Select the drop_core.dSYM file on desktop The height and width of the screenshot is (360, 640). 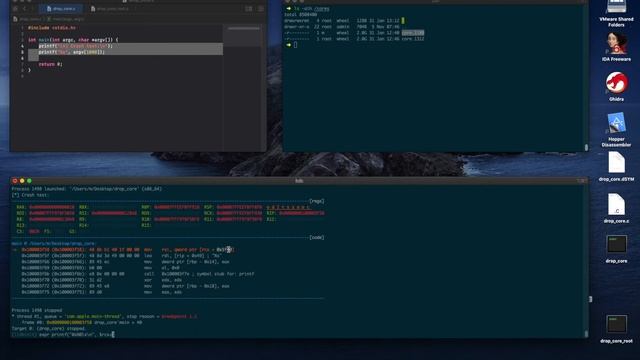(x=616, y=167)
